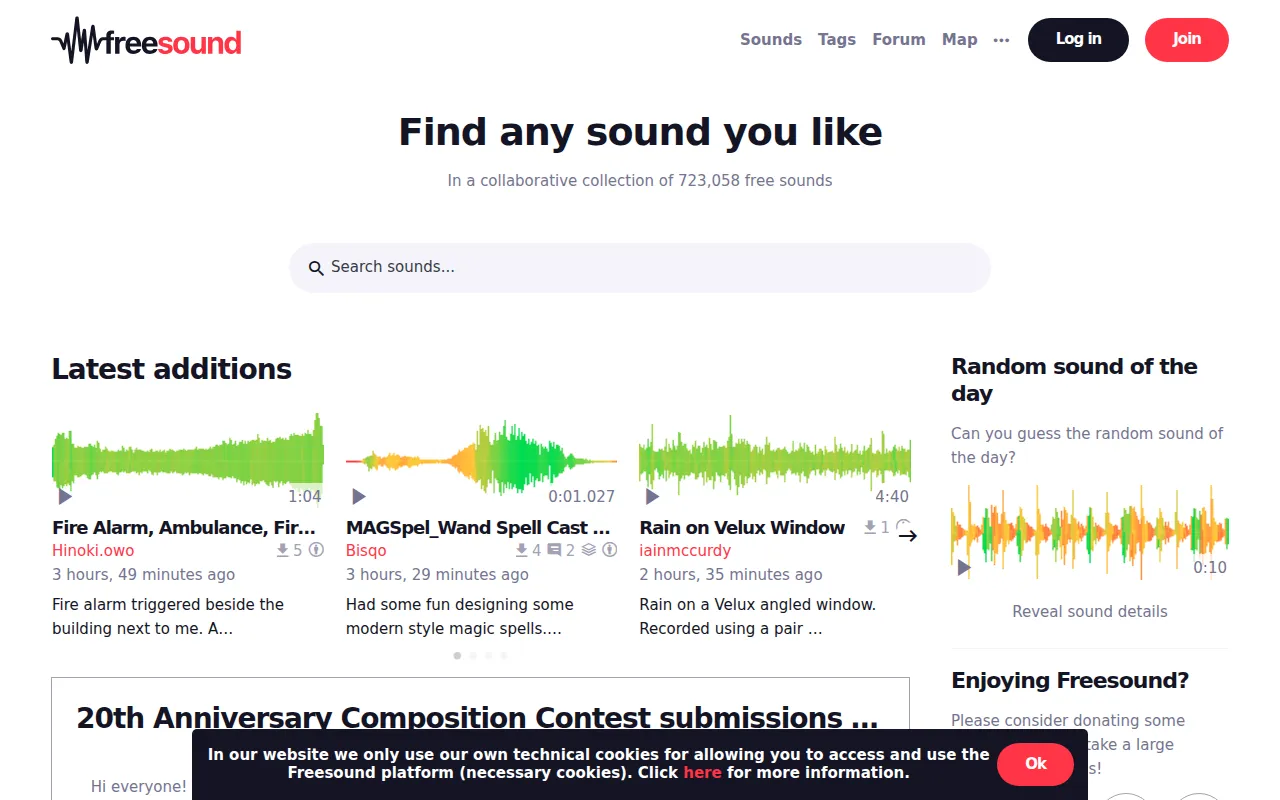This screenshot has width=1280, height=800.
Task: Click the 'Enjoying Freesound?' heading
Action: (x=1070, y=681)
